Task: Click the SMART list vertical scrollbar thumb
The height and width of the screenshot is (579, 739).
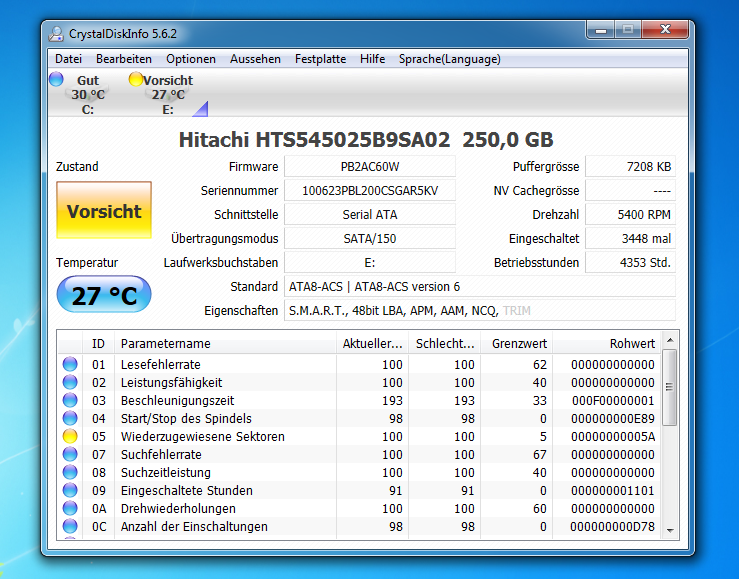Action: pyautogui.click(x=669, y=387)
